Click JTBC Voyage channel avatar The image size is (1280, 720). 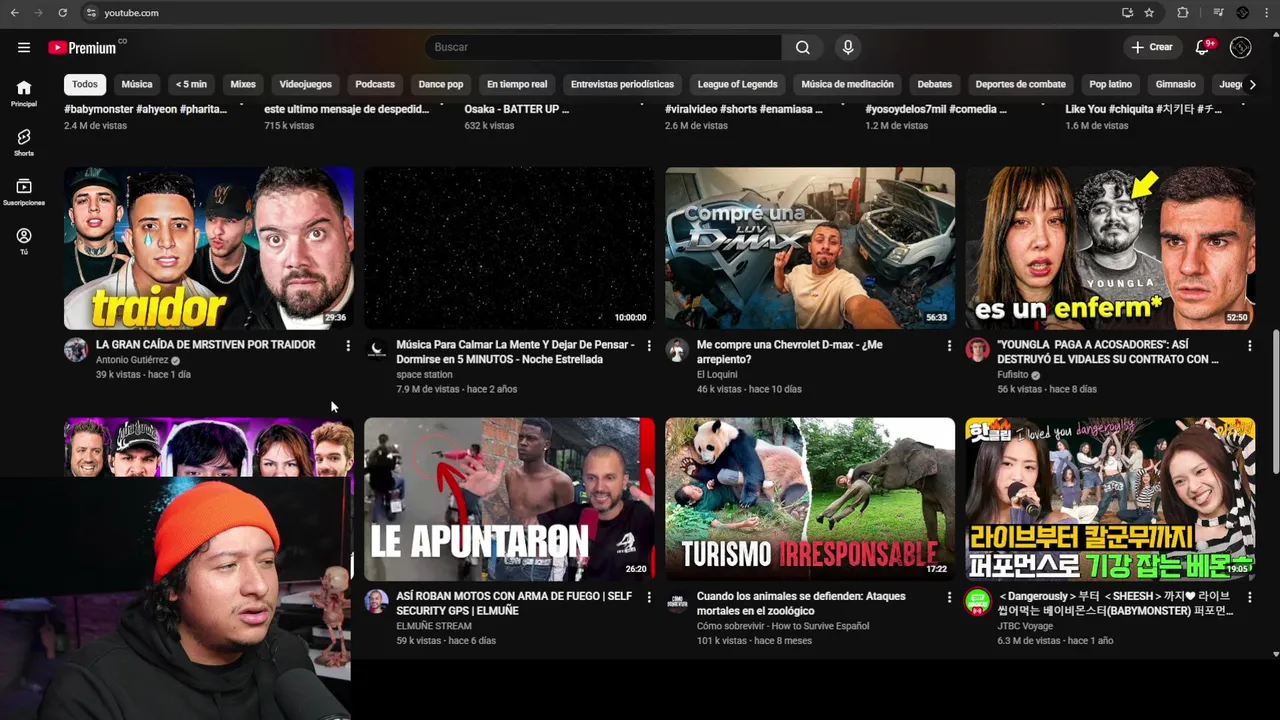pos(977,601)
